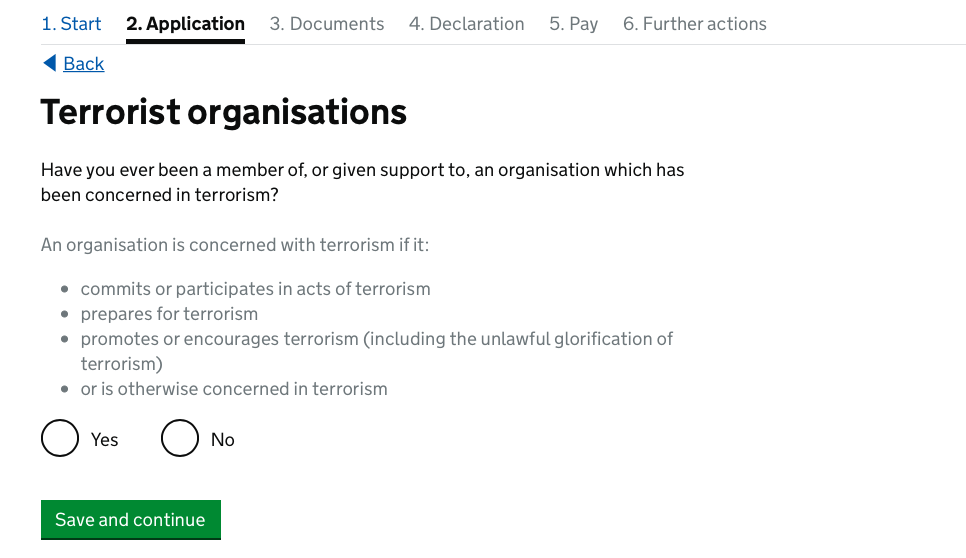Select the '2. Application' step tab
The height and width of the screenshot is (558, 966).
[185, 24]
